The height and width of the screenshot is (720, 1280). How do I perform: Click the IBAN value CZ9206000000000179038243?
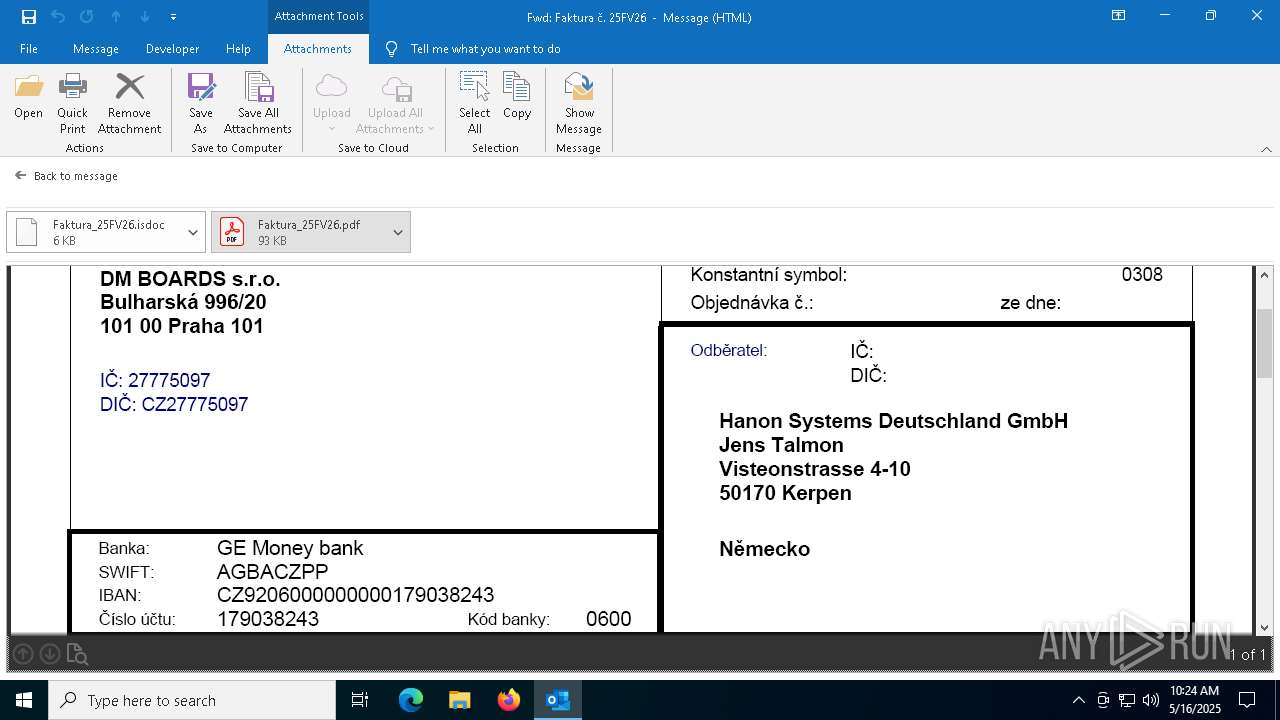pos(355,595)
